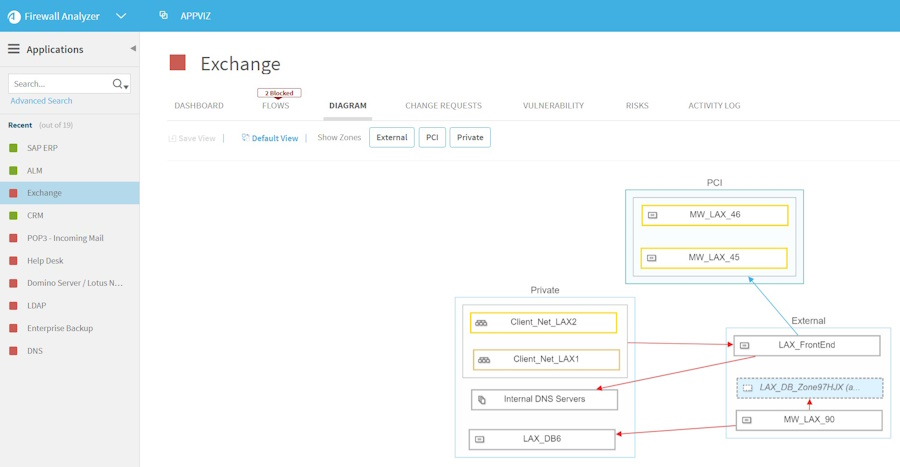Open Advanced Search link
Screen dimensions: 900x467
point(41,101)
